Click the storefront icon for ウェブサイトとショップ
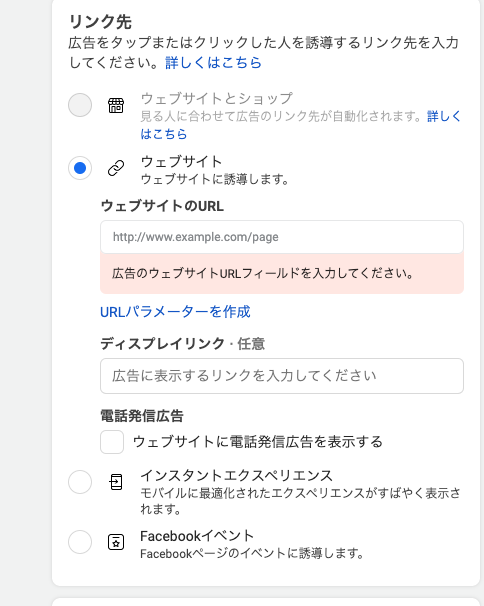Viewport: 484px width, 606px height. click(116, 105)
